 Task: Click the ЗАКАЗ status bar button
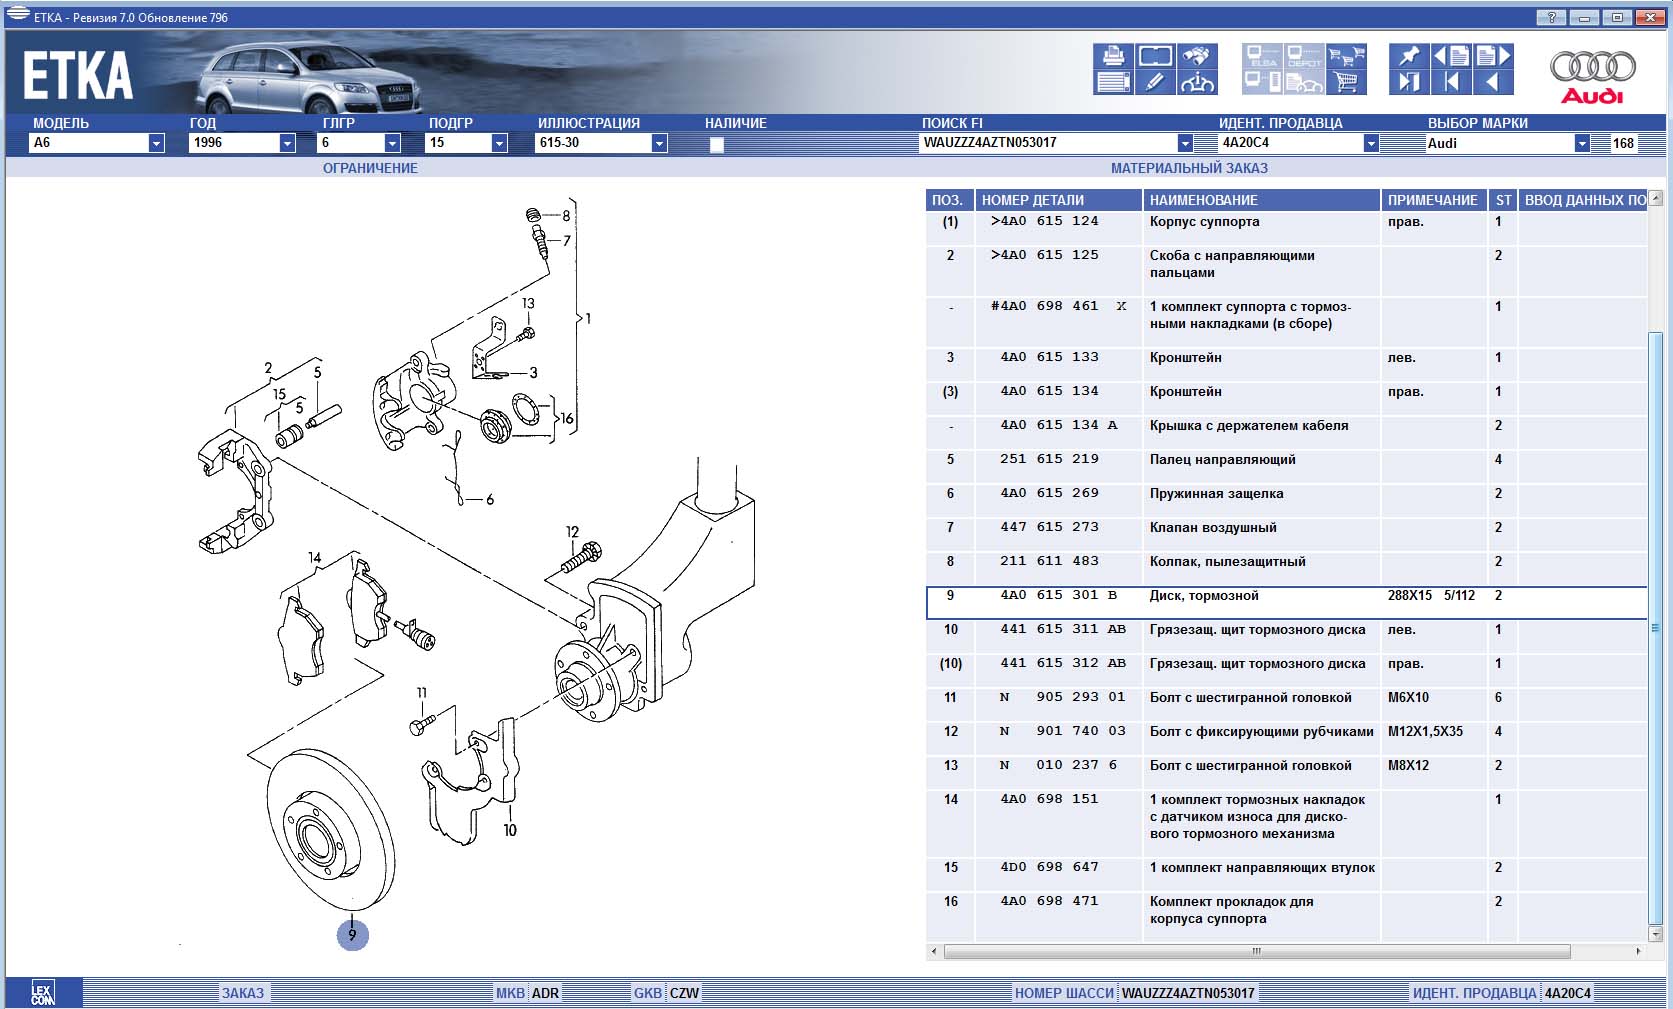point(243,993)
